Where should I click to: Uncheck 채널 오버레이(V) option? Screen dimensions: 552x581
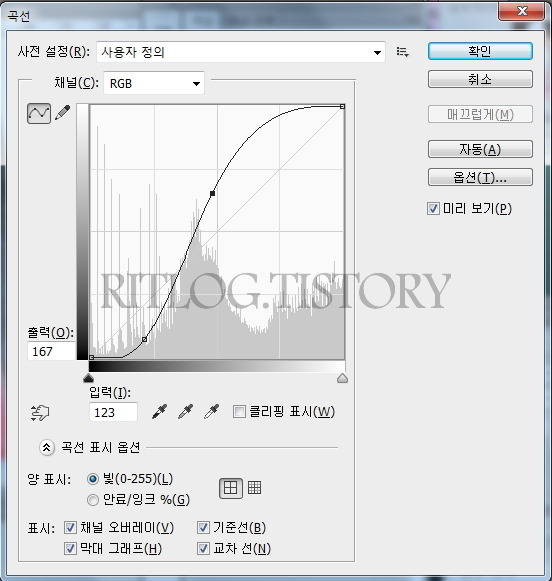click(70, 528)
